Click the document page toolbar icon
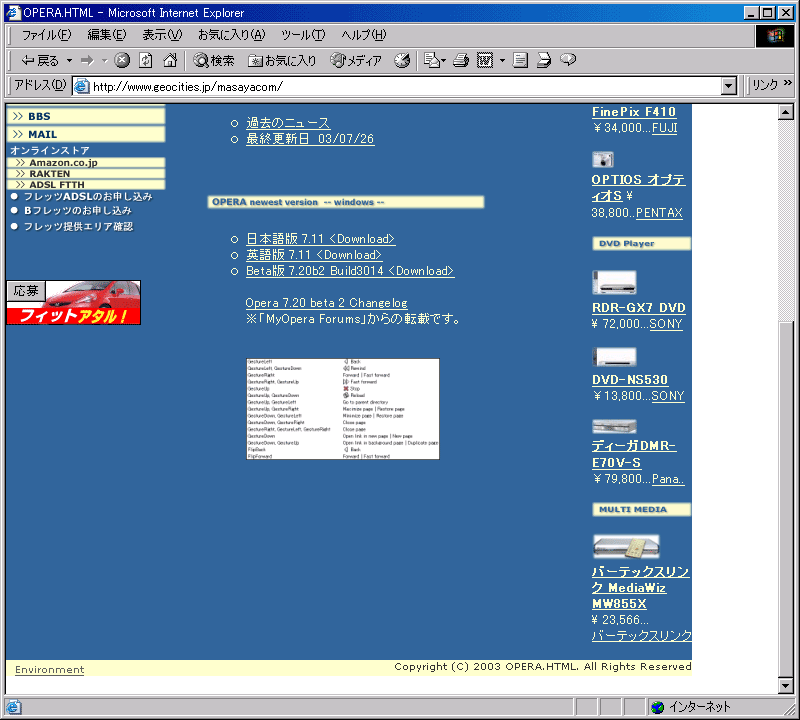 tap(520, 60)
